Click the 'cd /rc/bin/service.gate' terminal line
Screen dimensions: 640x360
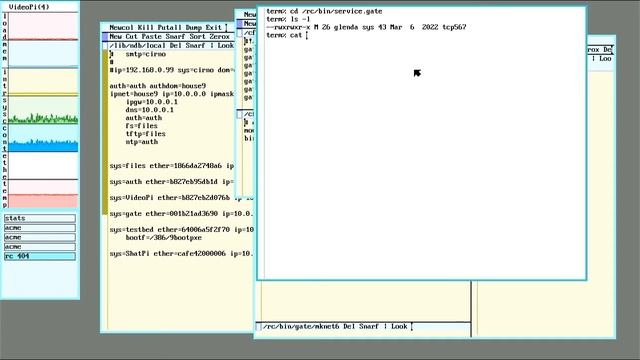coord(324,11)
